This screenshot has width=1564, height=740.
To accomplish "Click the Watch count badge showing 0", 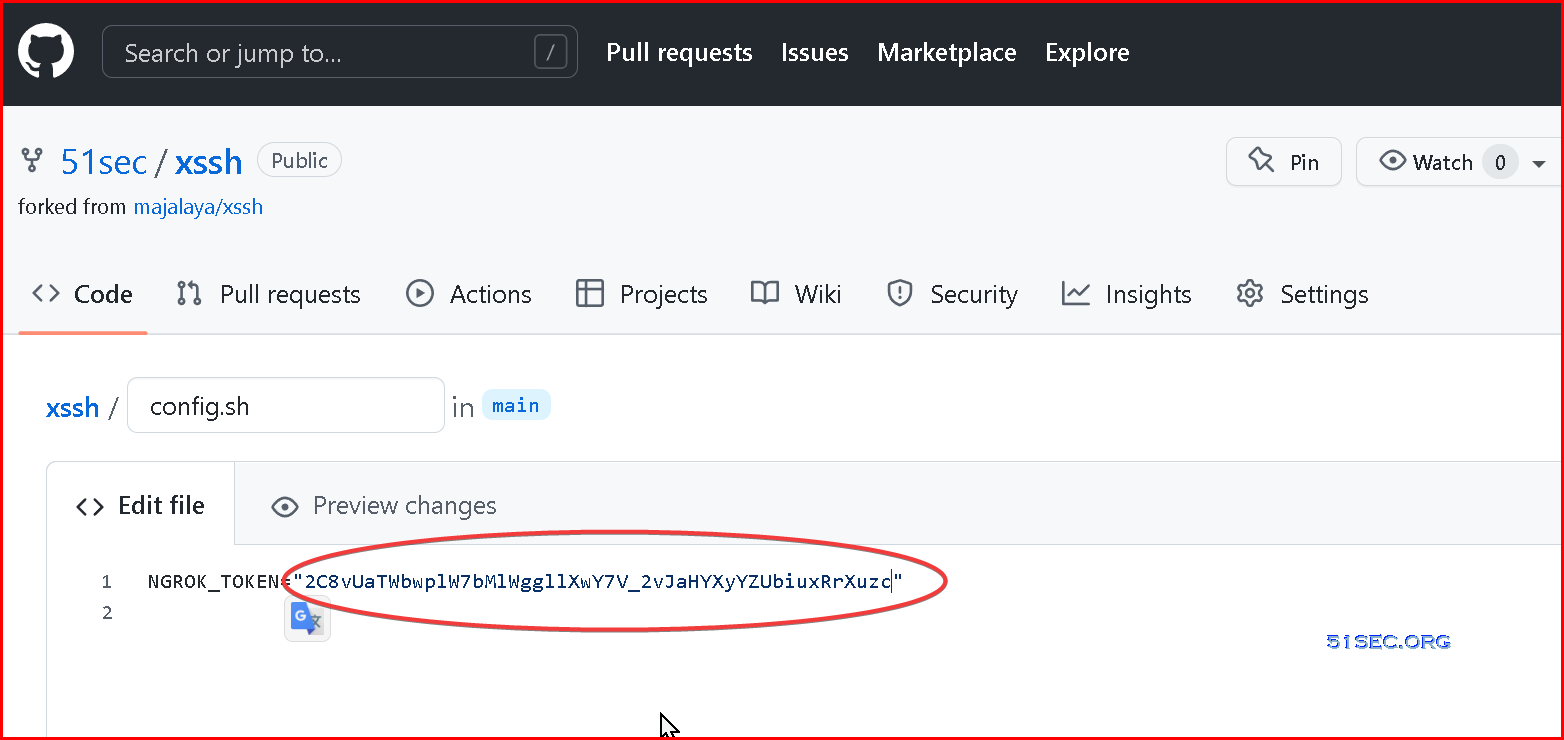I will tap(1500, 162).
